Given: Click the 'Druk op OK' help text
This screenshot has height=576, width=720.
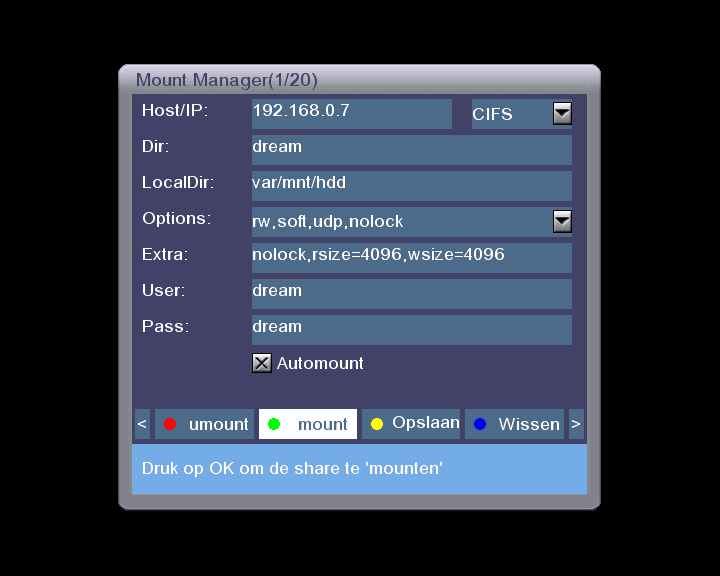Looking at the screenshot, I should (x=292, y=469).
